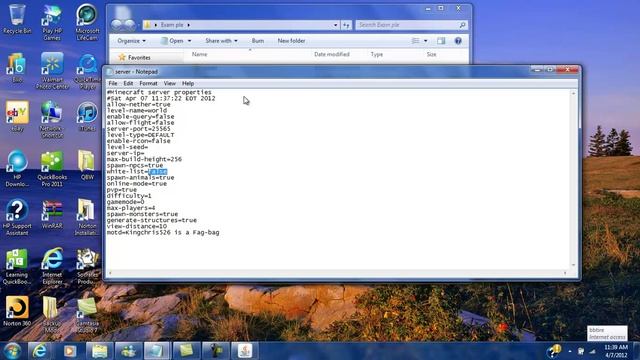The height and width of the screenshot is (360, 640).
Task: Click the Notepad vertical scrollbar
Action: [573, 179]
